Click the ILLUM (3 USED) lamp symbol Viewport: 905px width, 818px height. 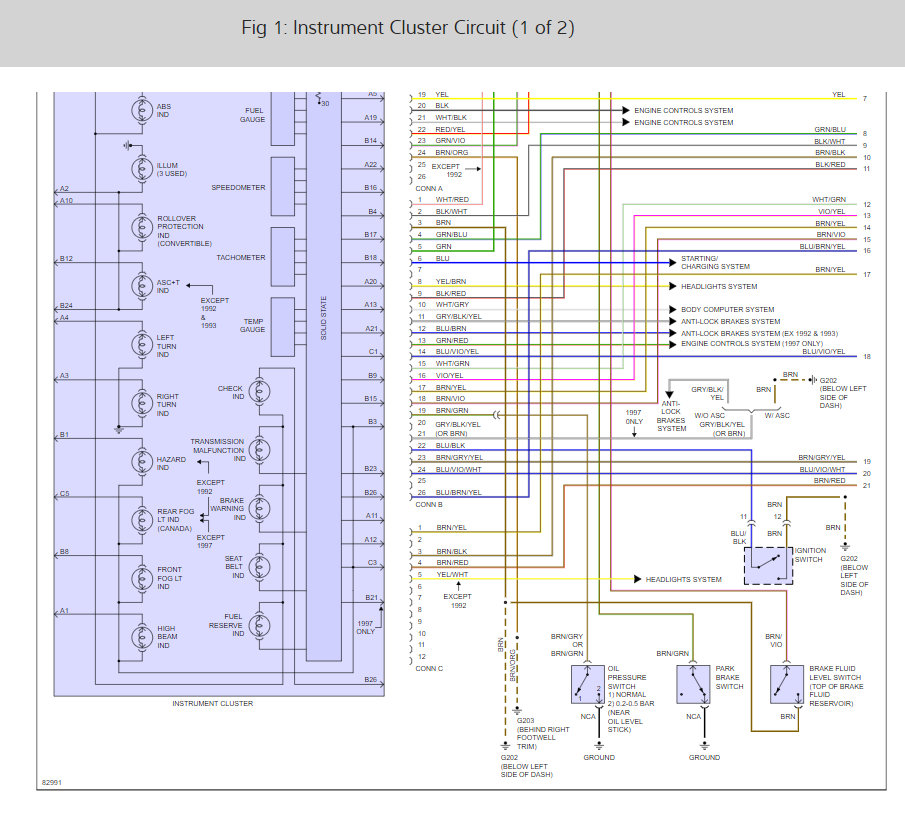point(142,169)
